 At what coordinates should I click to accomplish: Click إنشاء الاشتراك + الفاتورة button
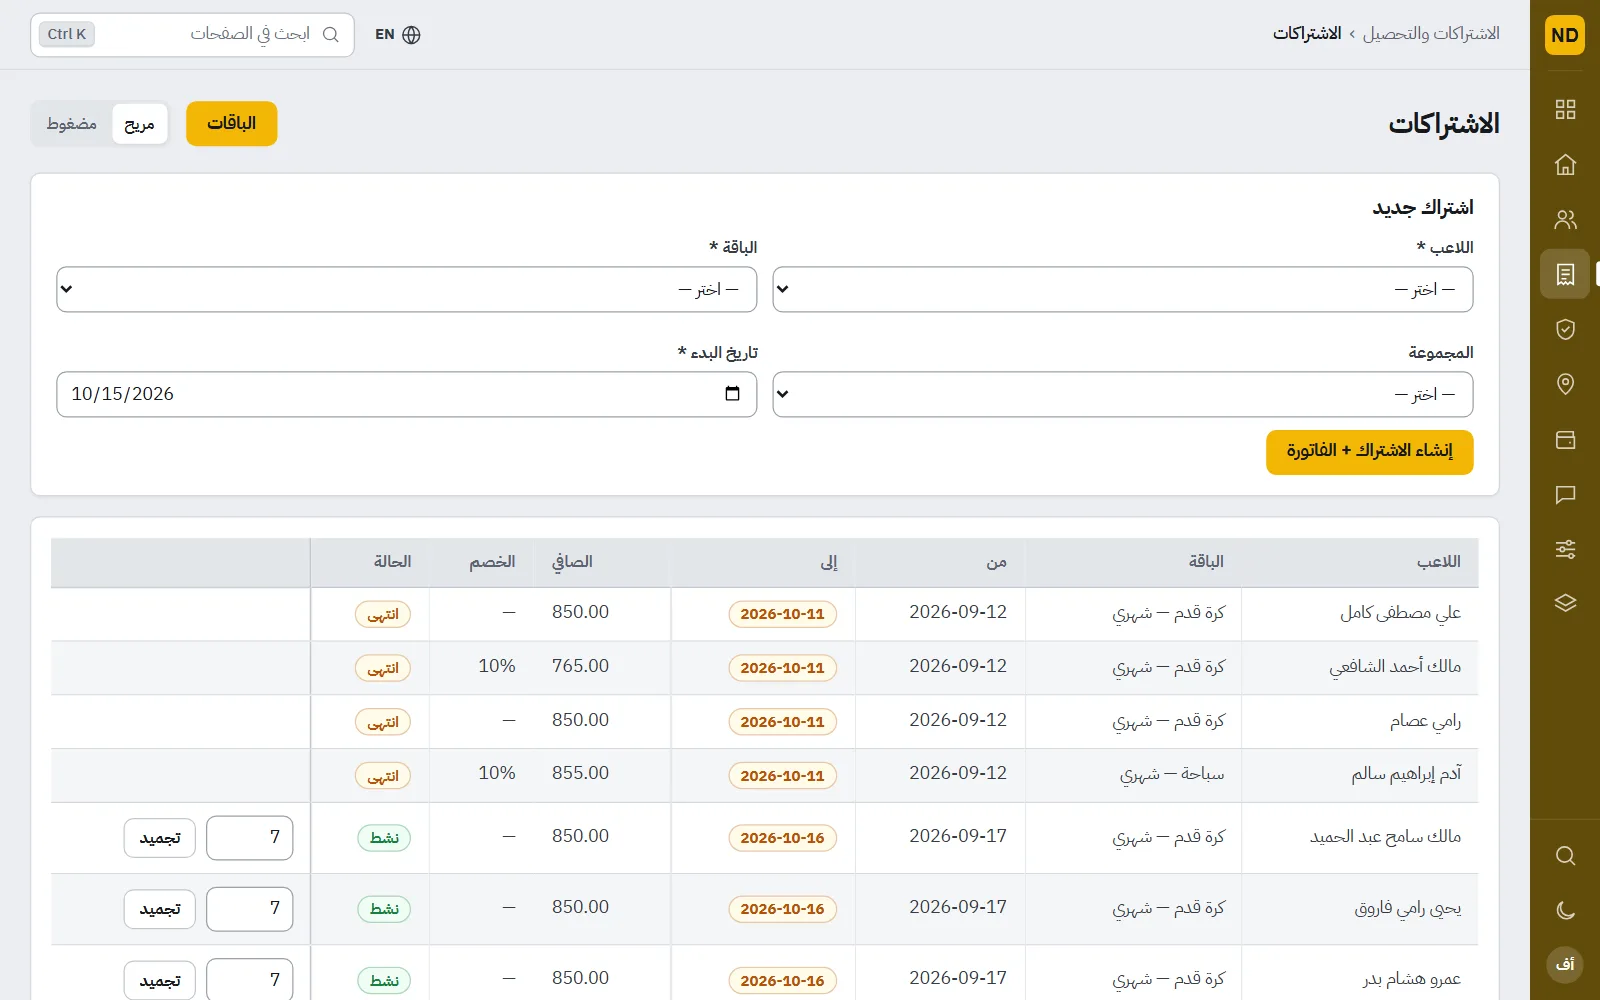coord(1369,452)
